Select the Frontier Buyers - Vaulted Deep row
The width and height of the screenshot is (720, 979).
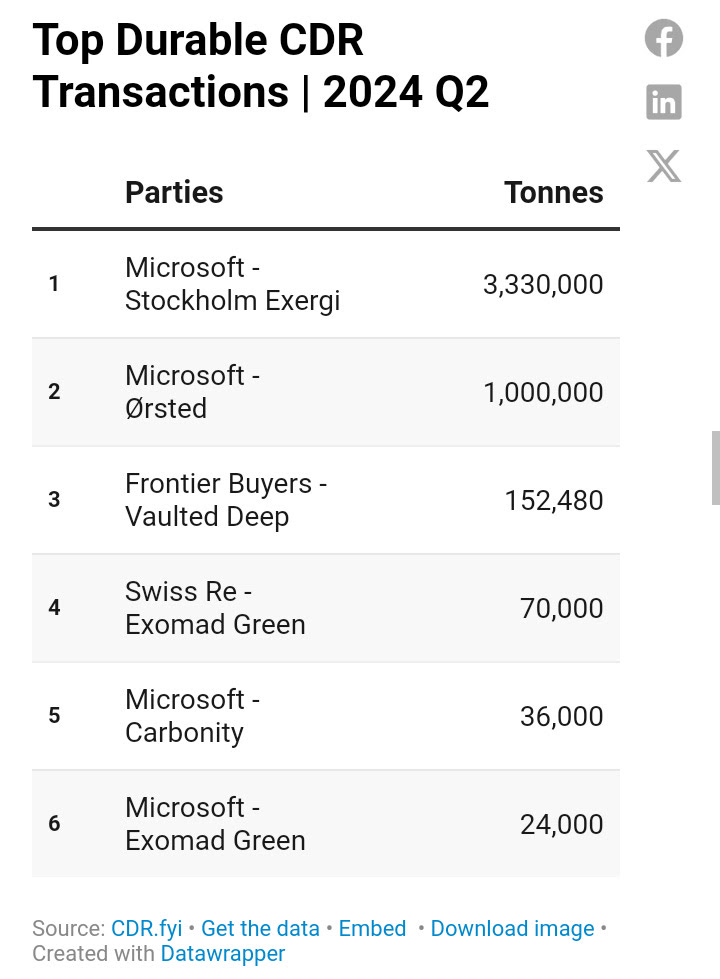click(326, 500)
